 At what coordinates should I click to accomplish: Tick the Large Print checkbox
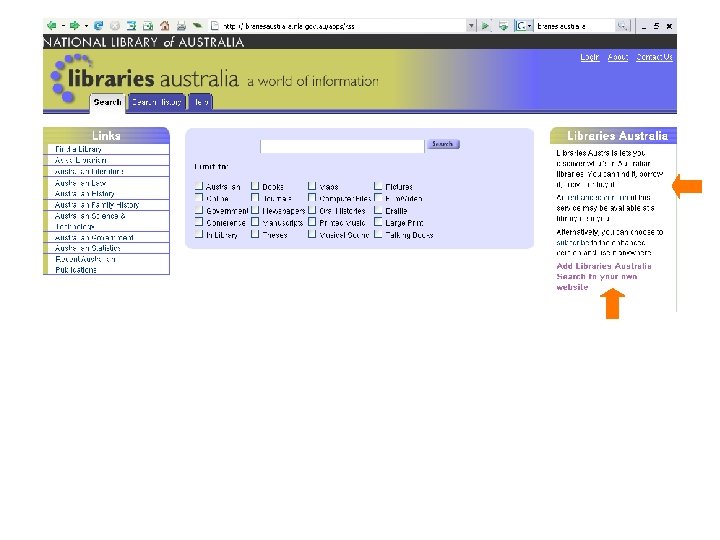pos(378,222)
